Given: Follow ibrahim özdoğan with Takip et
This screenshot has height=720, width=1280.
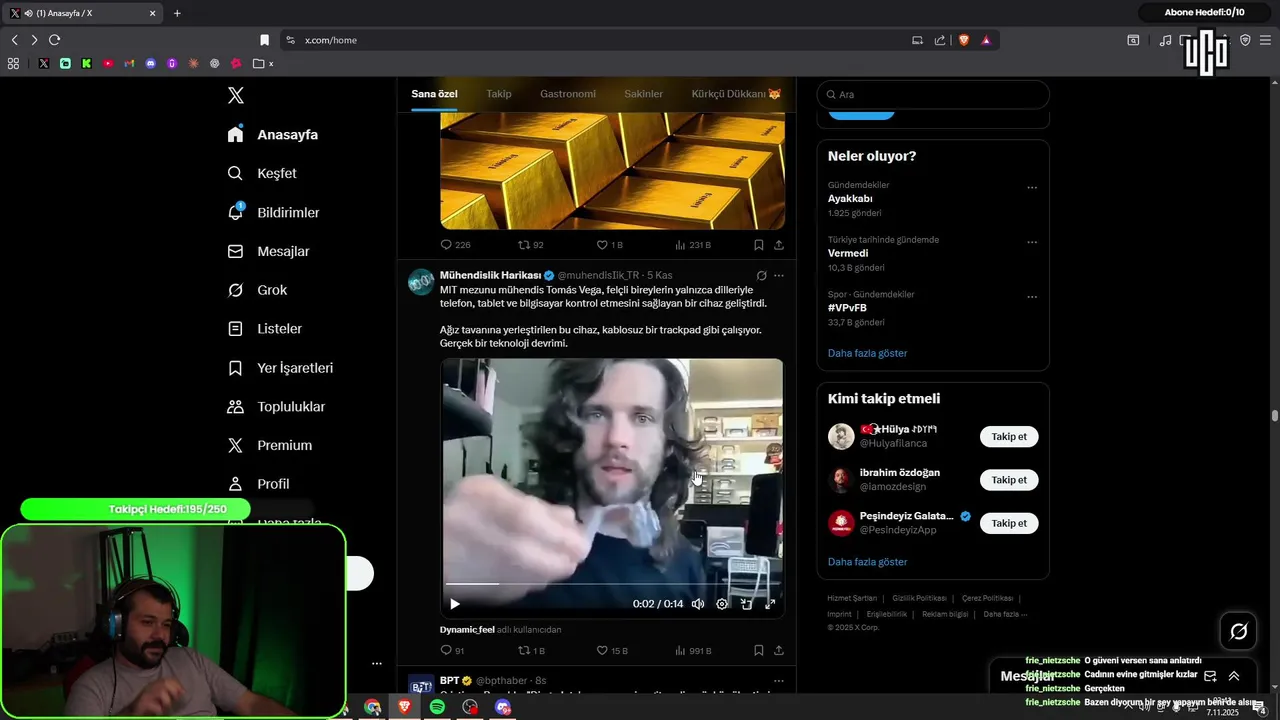Looking at the screenshot, I should (x=1009, y=480).
